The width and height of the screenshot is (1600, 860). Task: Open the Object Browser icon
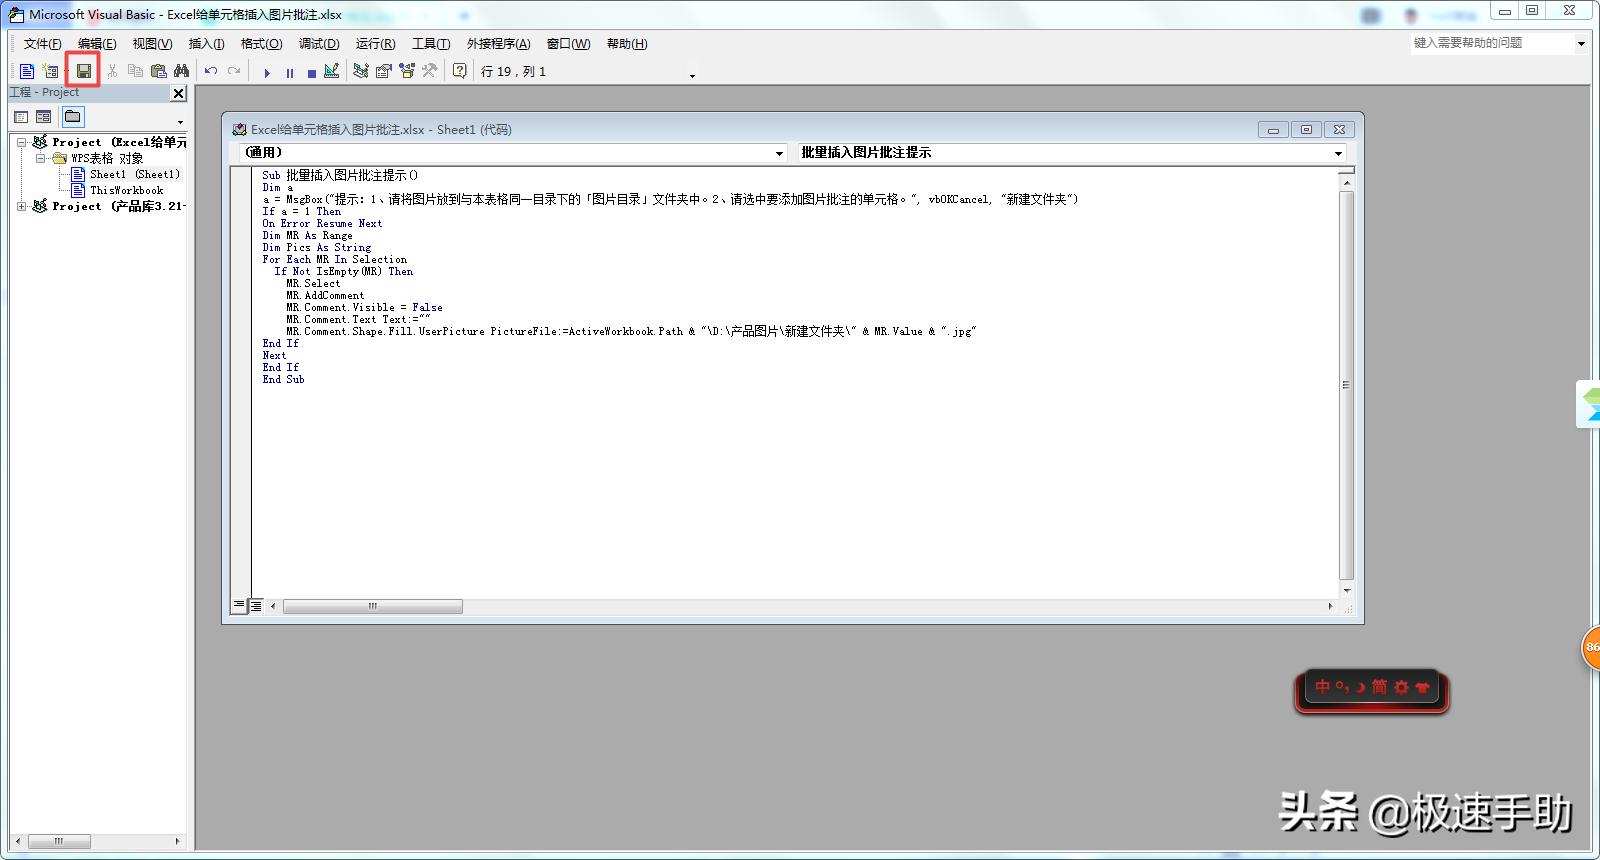click(407, 71)
